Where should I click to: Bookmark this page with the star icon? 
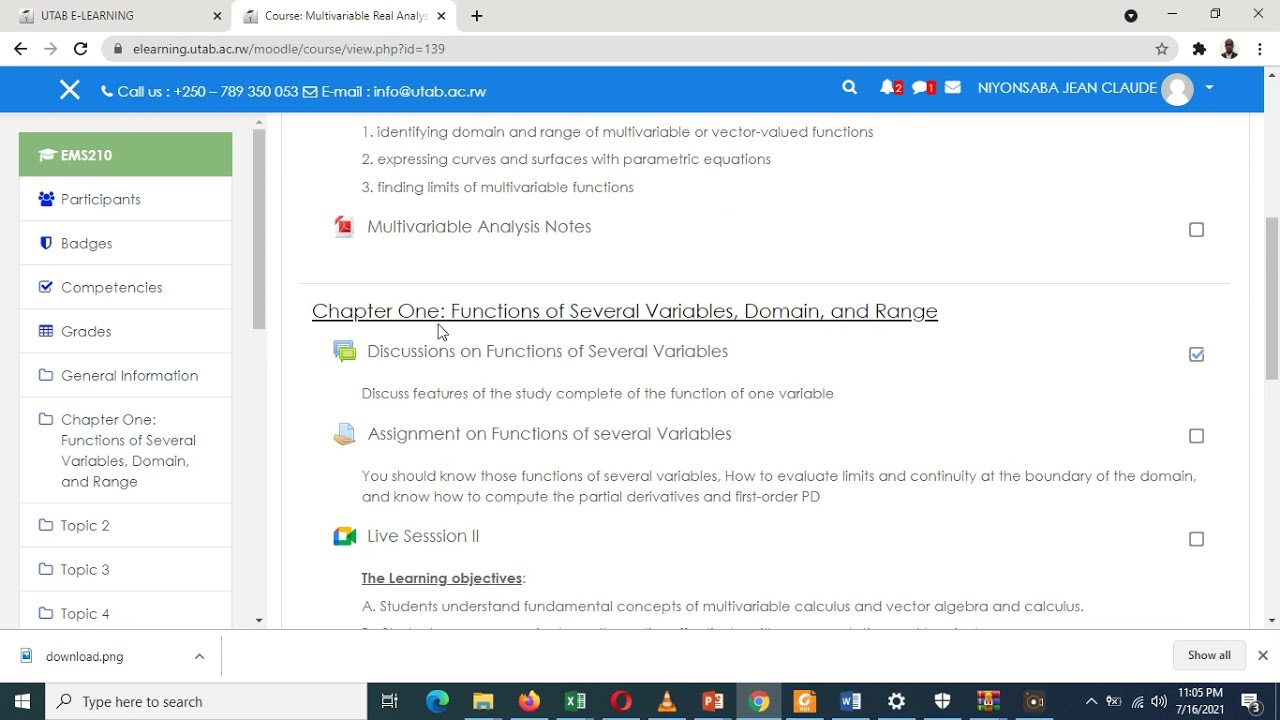pos(1161,48)
